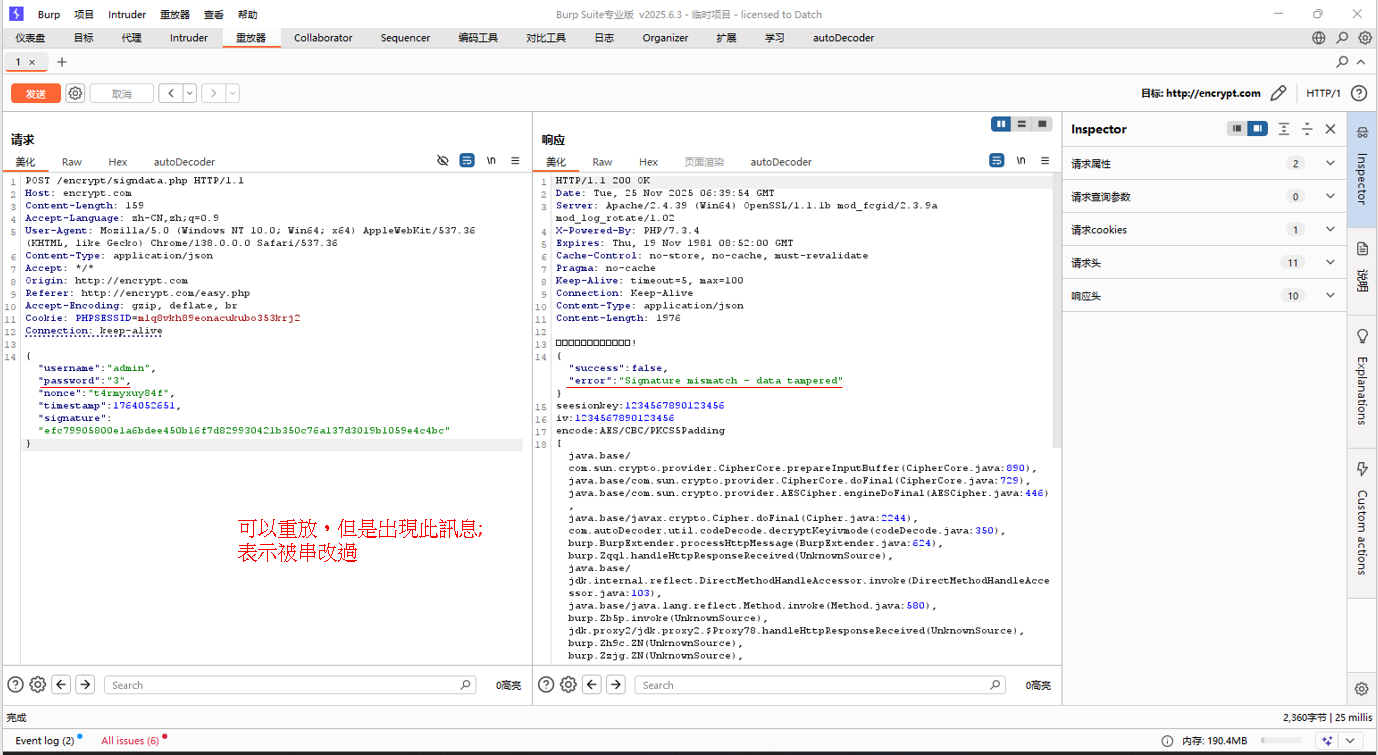Open Burp global settings gear
1378x755 pixels.
click(x=1365, y=38)
